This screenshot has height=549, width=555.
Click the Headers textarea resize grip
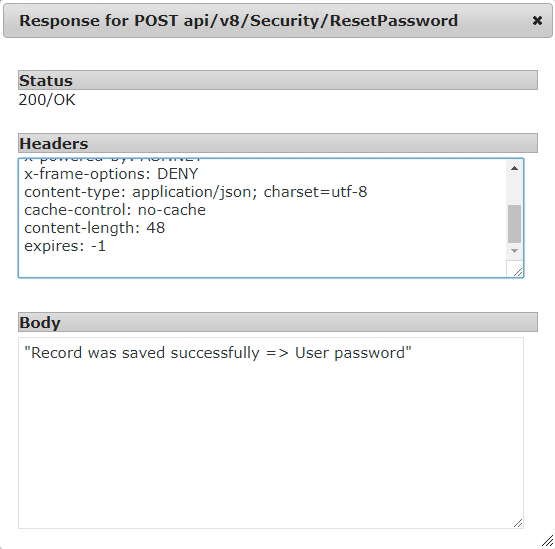(517, 271)
